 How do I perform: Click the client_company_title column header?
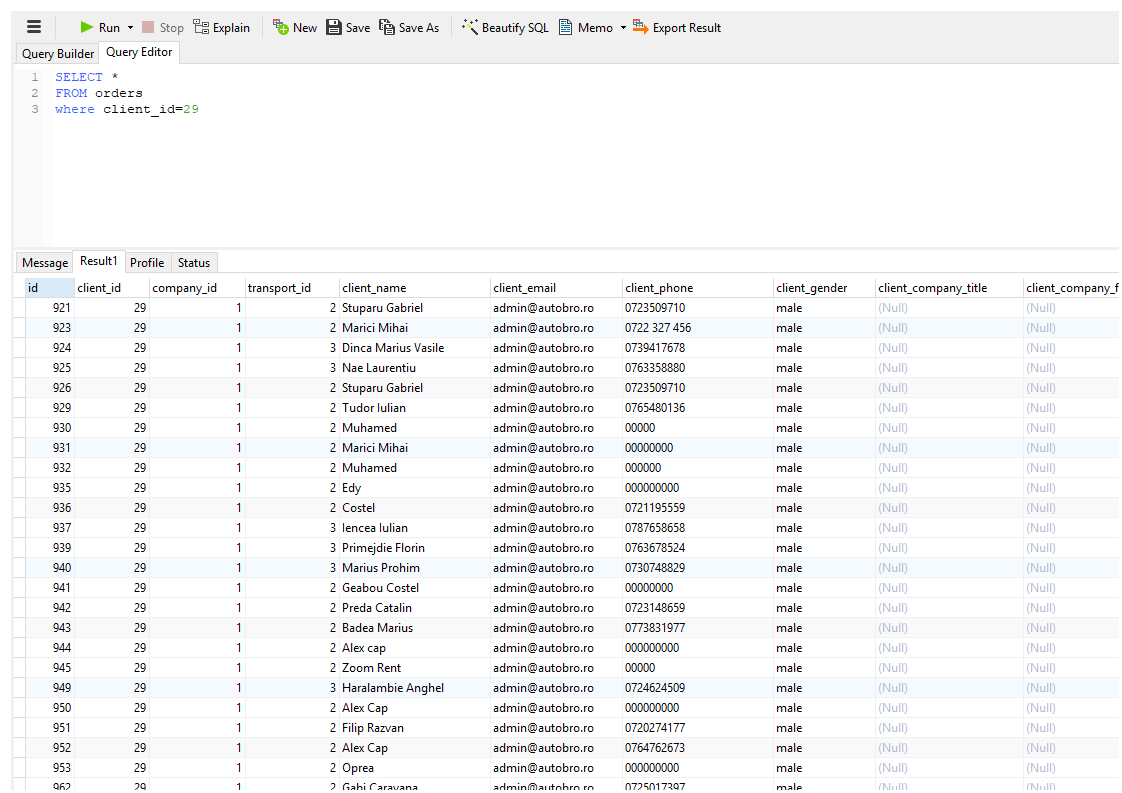[949, 288]
